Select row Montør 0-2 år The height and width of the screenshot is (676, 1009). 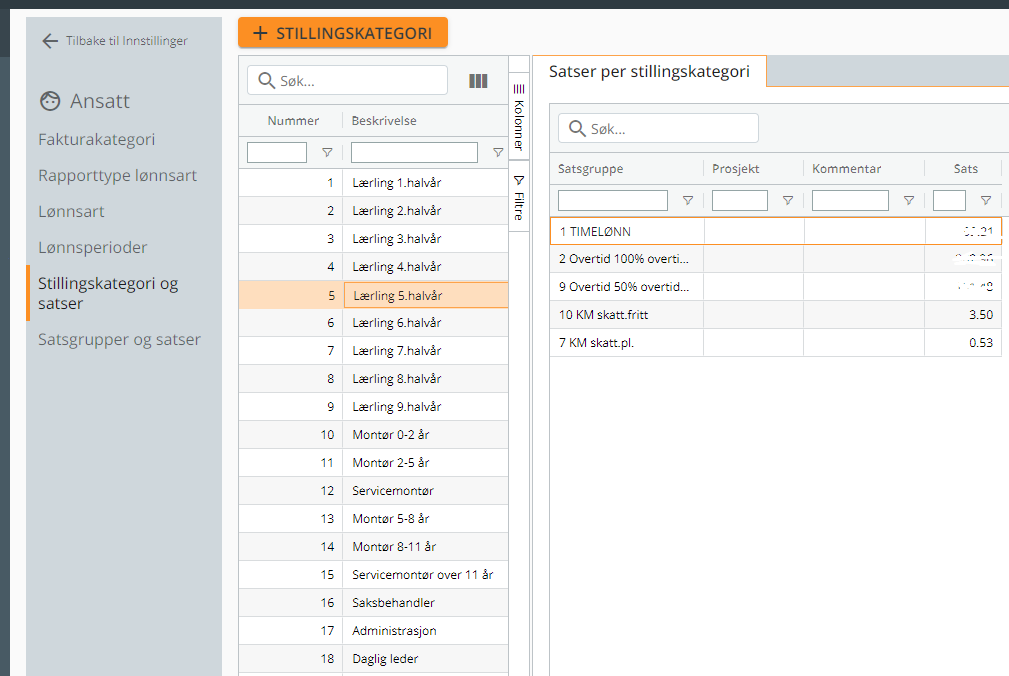373,435
